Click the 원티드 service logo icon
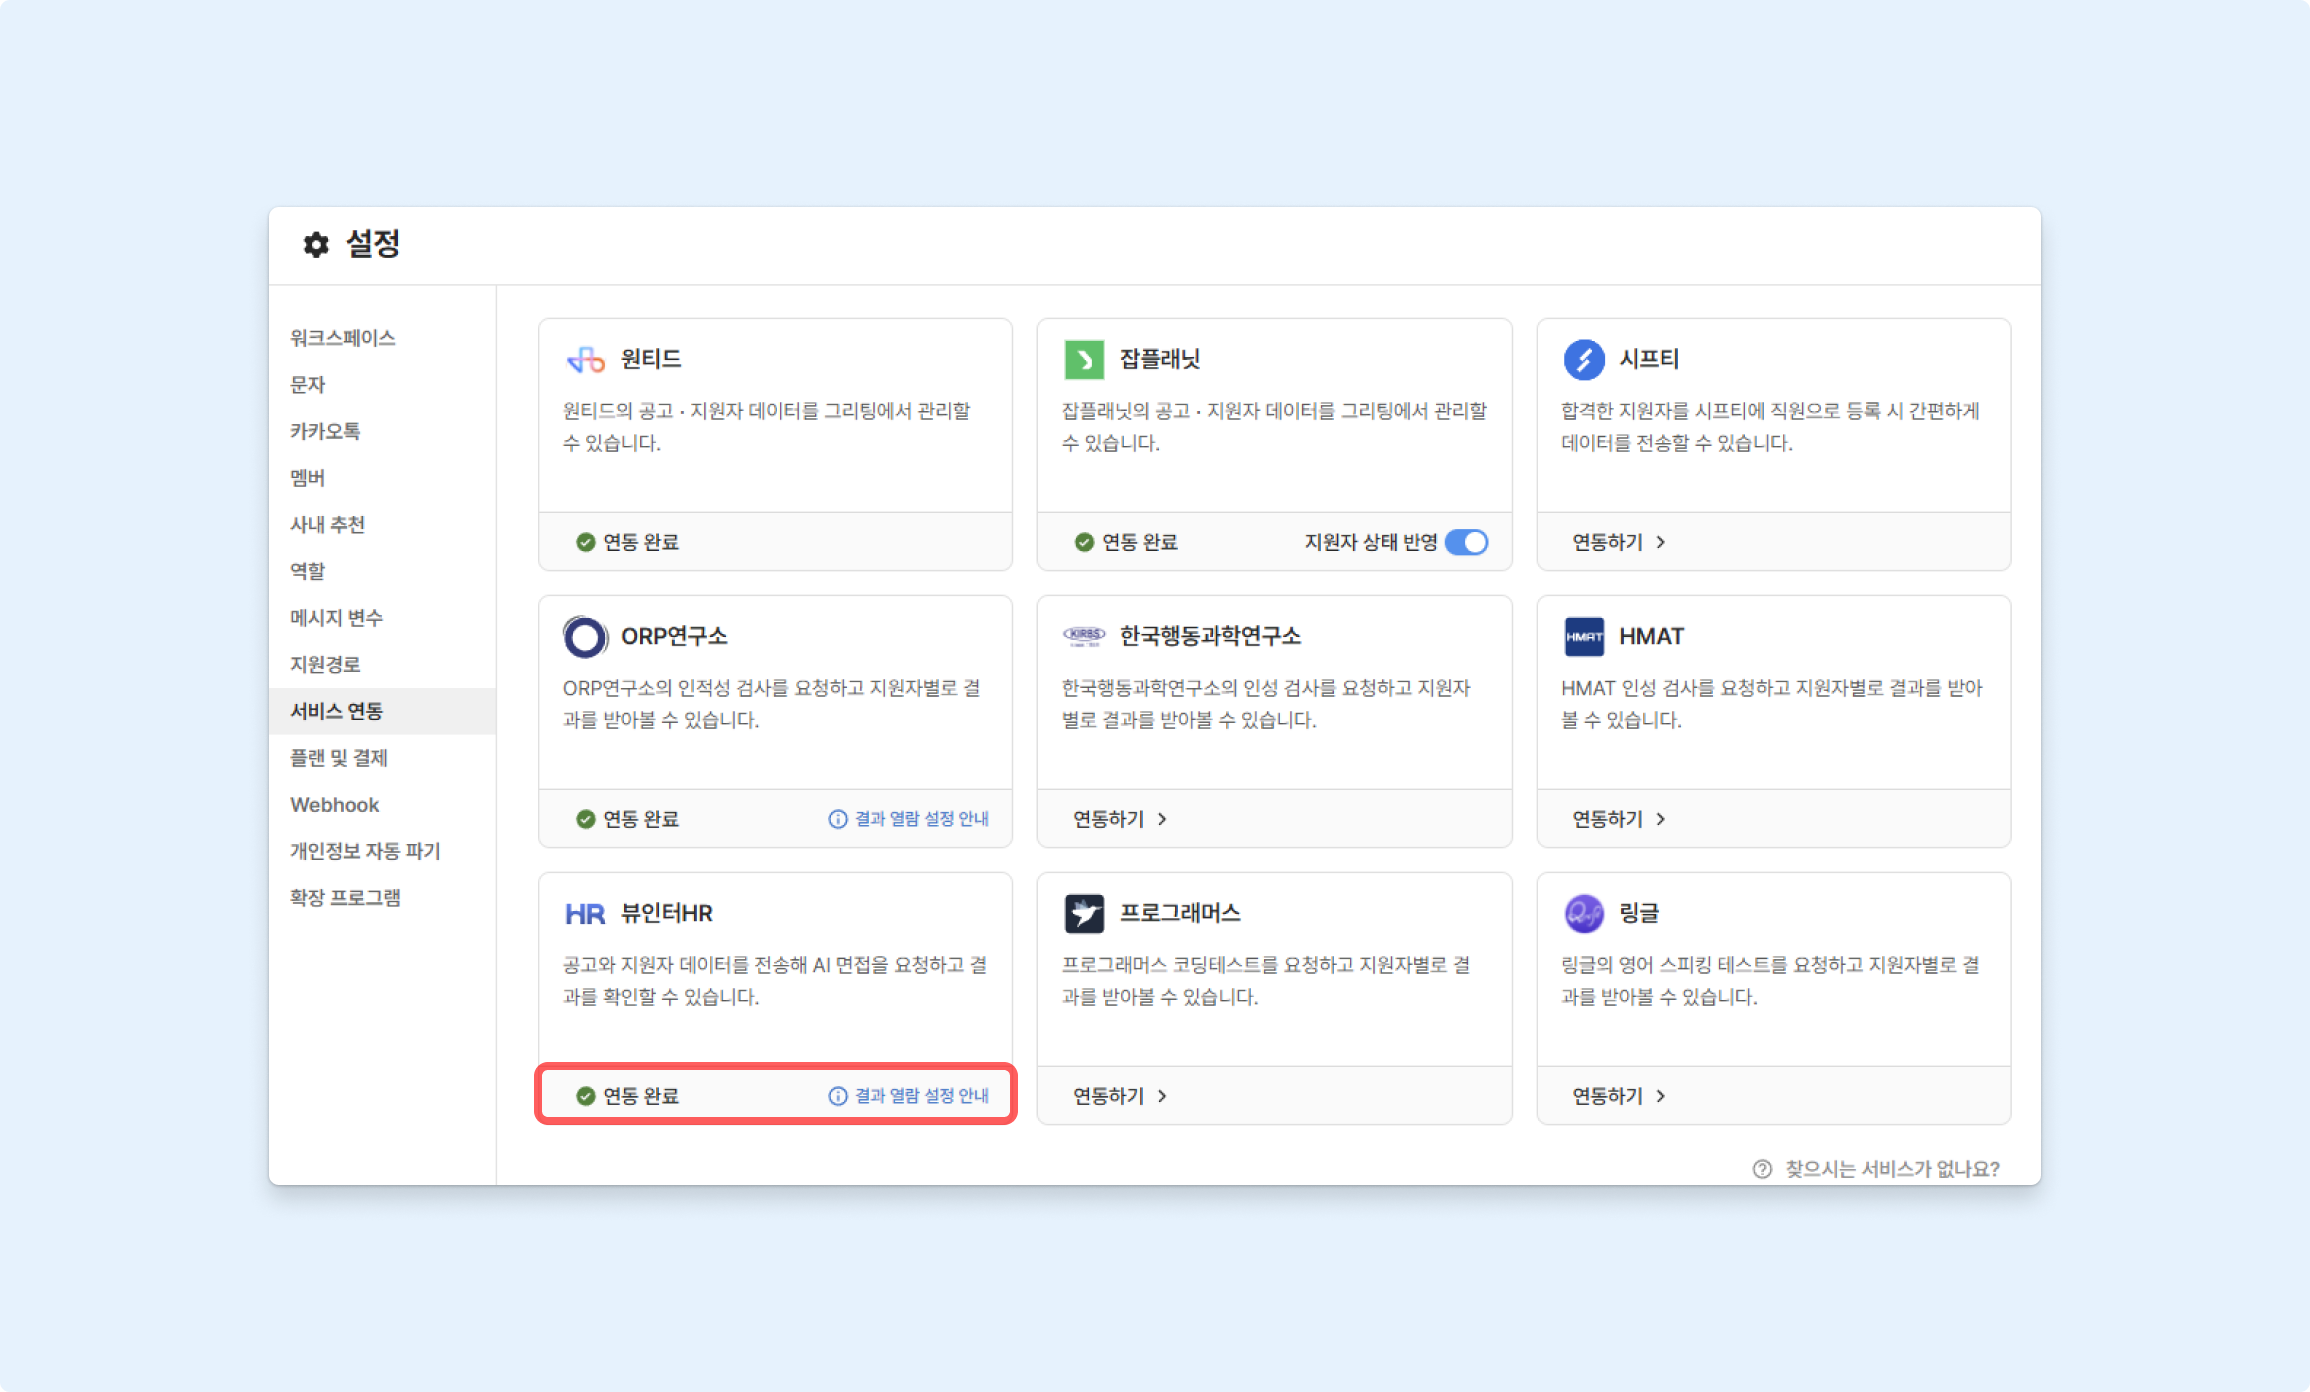 (x=586, y=360)
